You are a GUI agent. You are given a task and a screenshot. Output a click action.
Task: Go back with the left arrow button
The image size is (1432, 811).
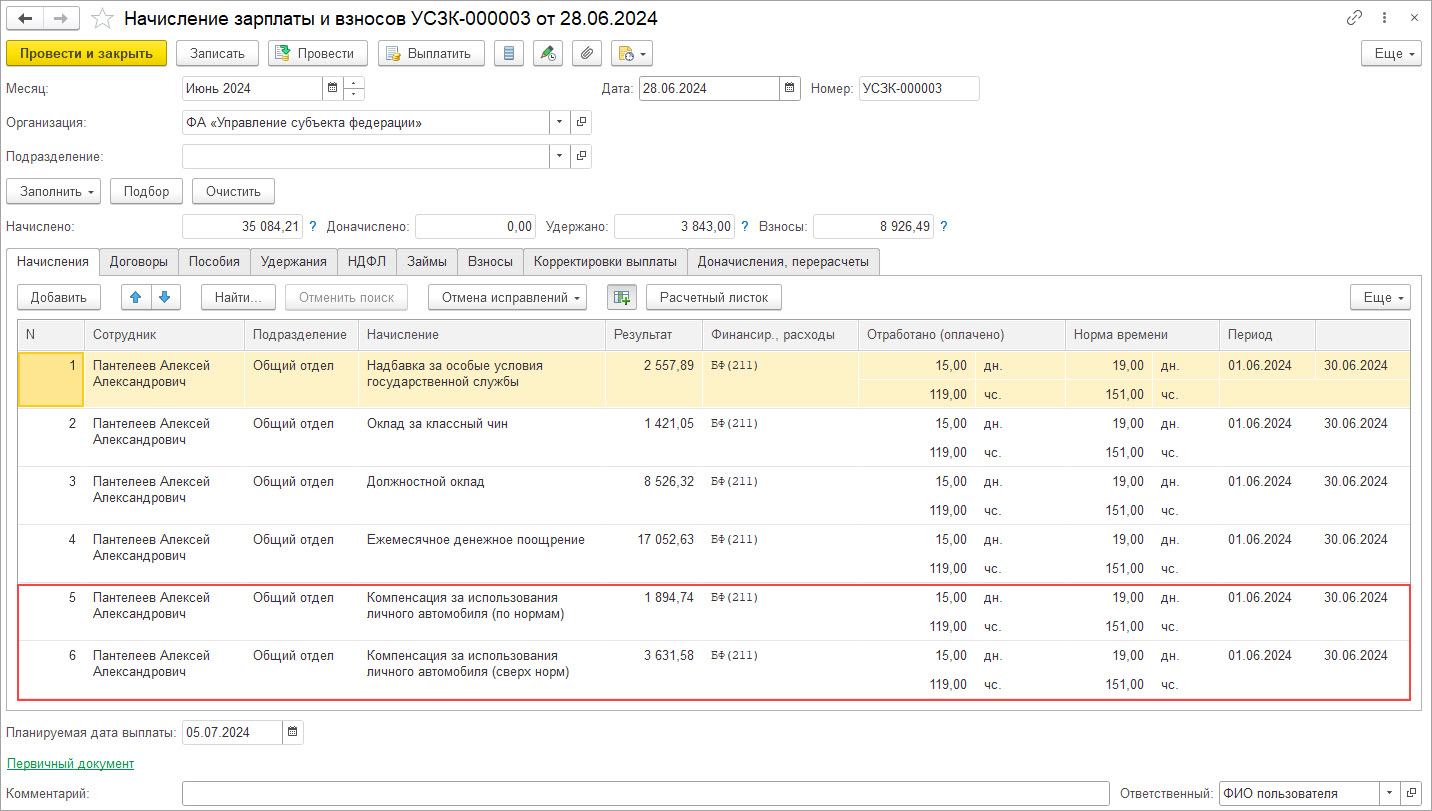click(26, 19)
